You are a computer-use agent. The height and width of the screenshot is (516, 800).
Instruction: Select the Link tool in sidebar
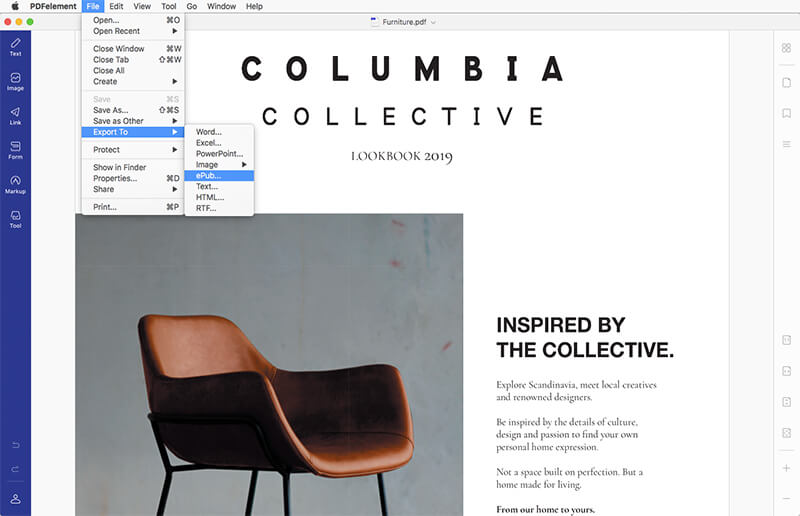click(15, 116)
